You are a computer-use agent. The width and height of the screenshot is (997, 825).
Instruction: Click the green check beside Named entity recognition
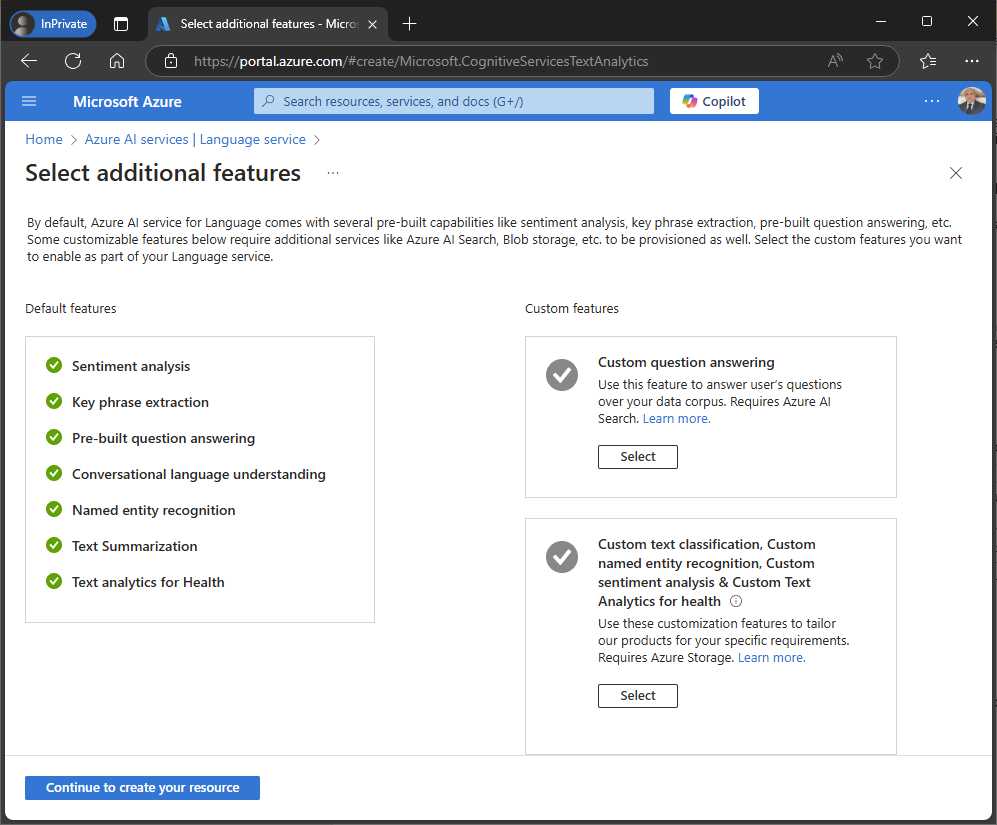click(54, 510)
